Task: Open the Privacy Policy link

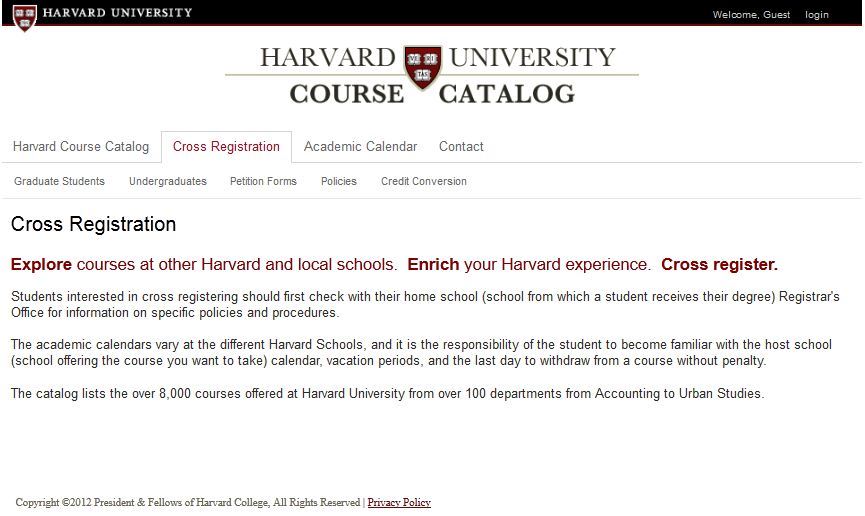Action: 399,503
